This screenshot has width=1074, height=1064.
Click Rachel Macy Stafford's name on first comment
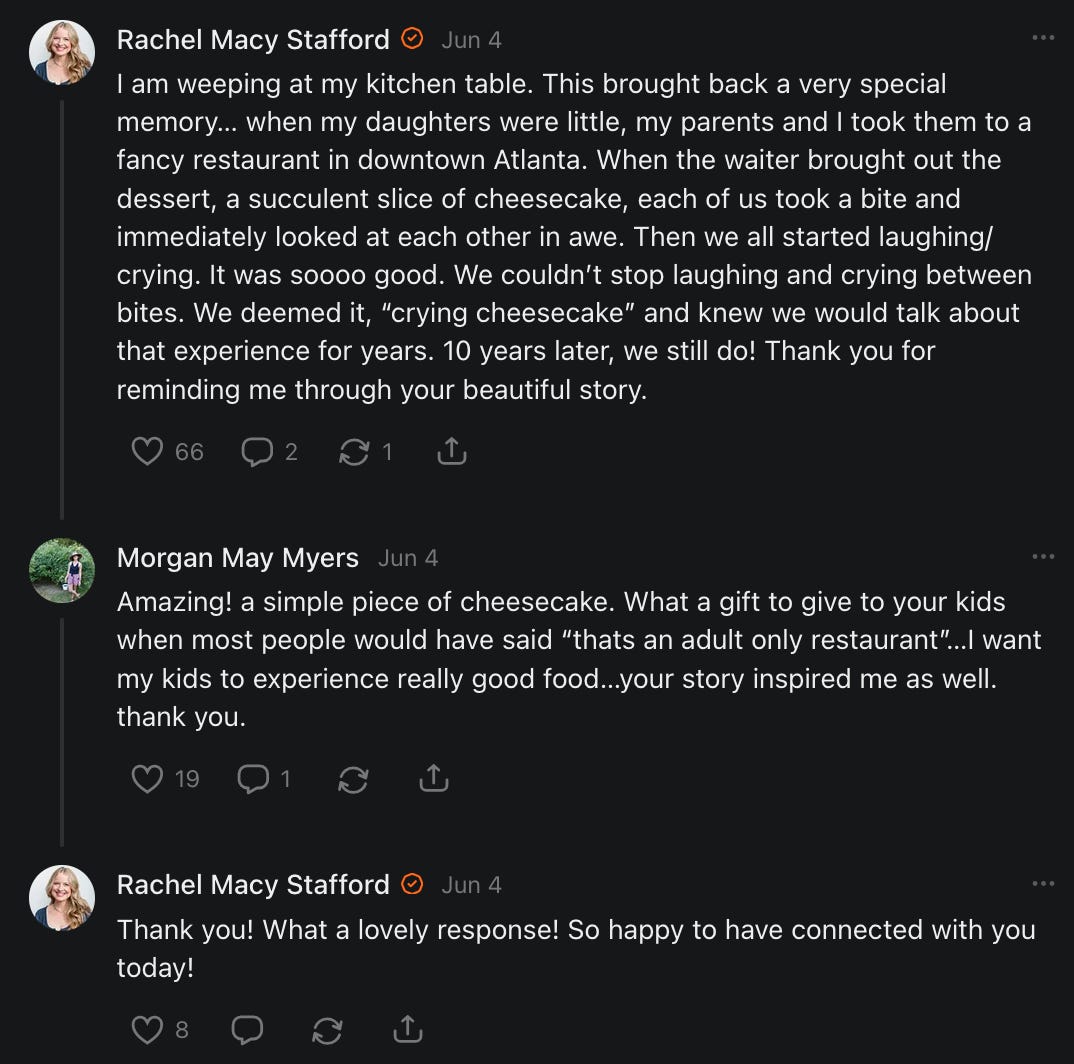pos(253,40)
